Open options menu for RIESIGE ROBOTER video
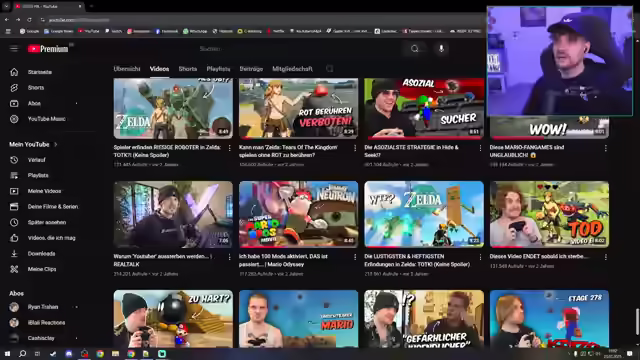The height and width of the screenshot is (360, 640). point(229,148)
